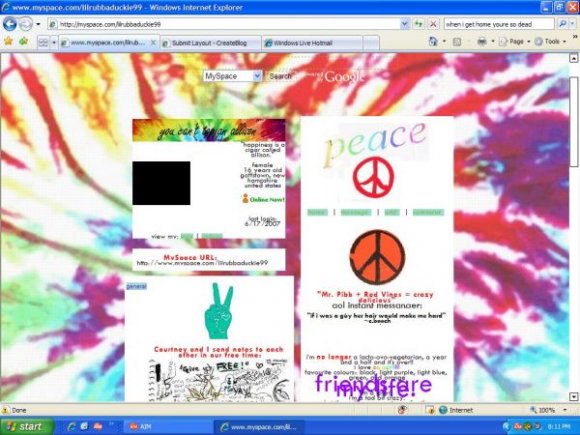Open a new blank tab

tap(371, 43)
